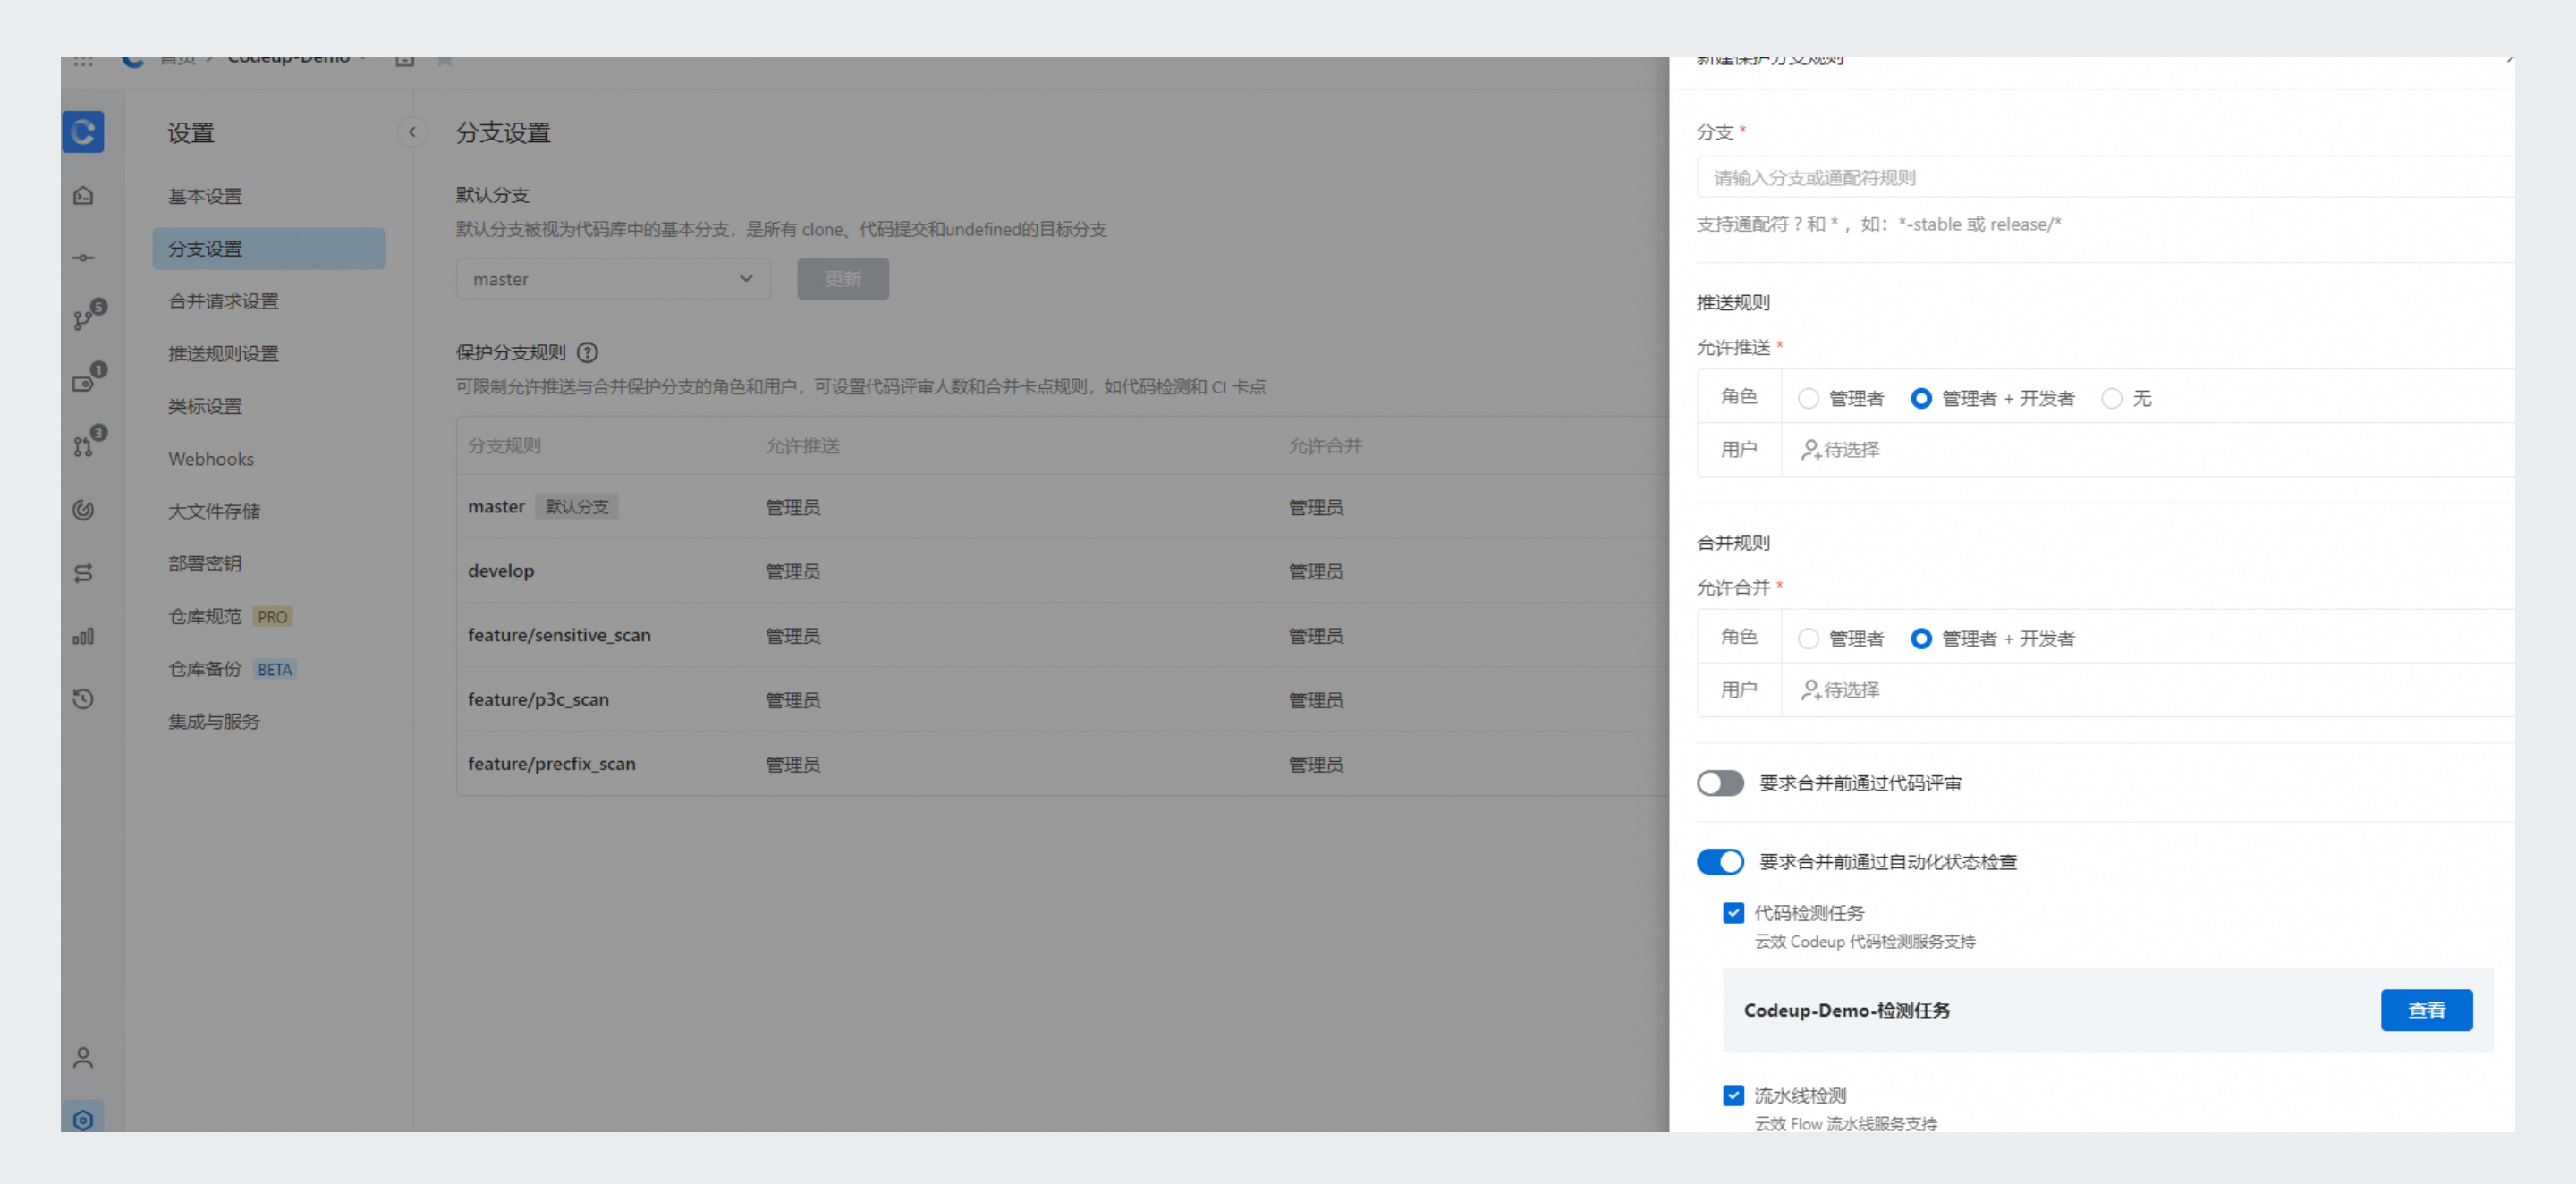Click the help icon beside 保护分支规则
The width and height of the screenshot is (2576, 1184).
click(588, 352)
